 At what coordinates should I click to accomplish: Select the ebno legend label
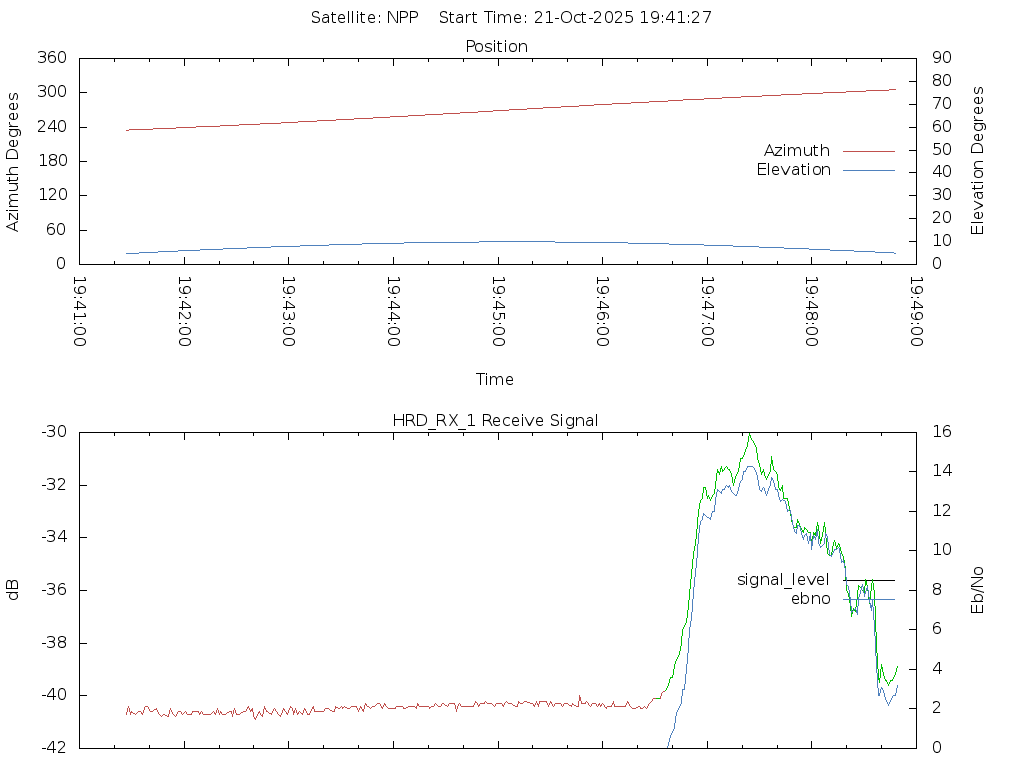click(x=810, y=599)
